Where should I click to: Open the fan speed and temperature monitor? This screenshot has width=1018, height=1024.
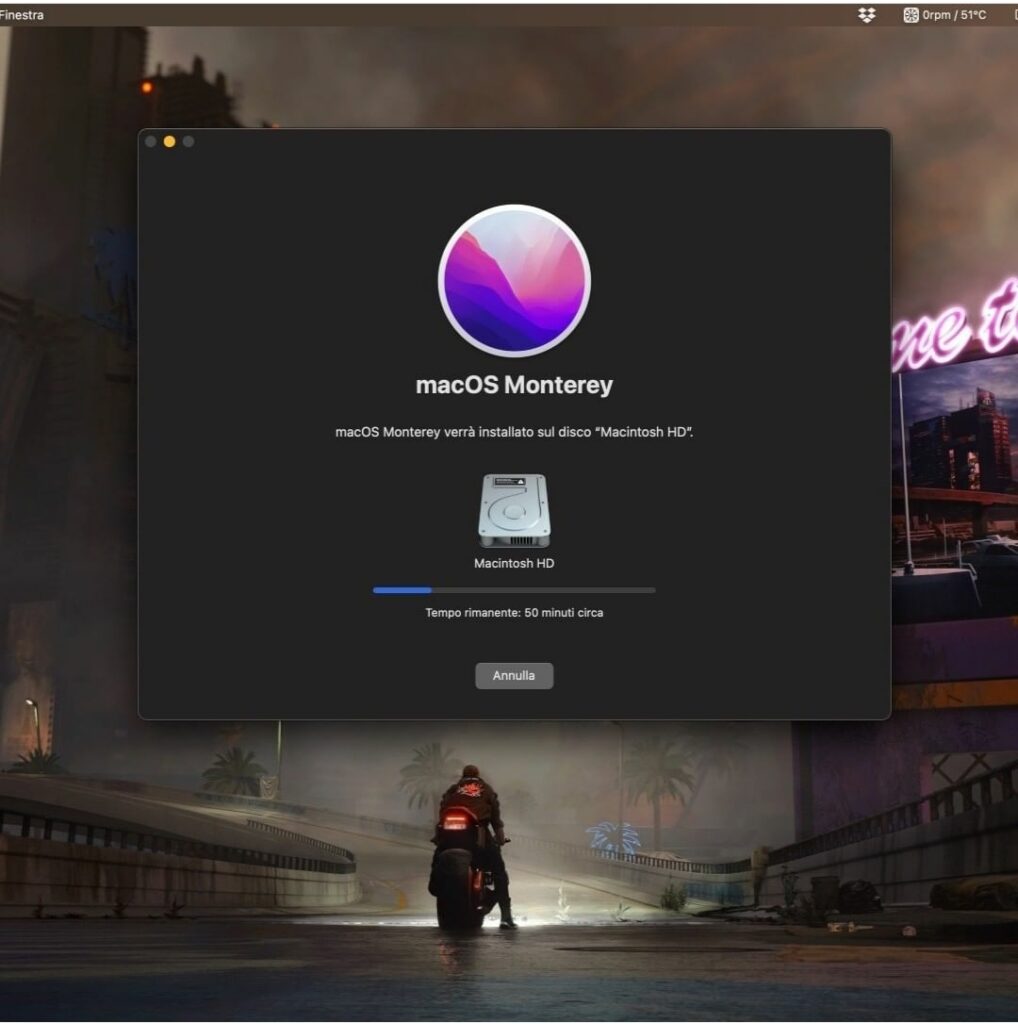tap(944, 15)
